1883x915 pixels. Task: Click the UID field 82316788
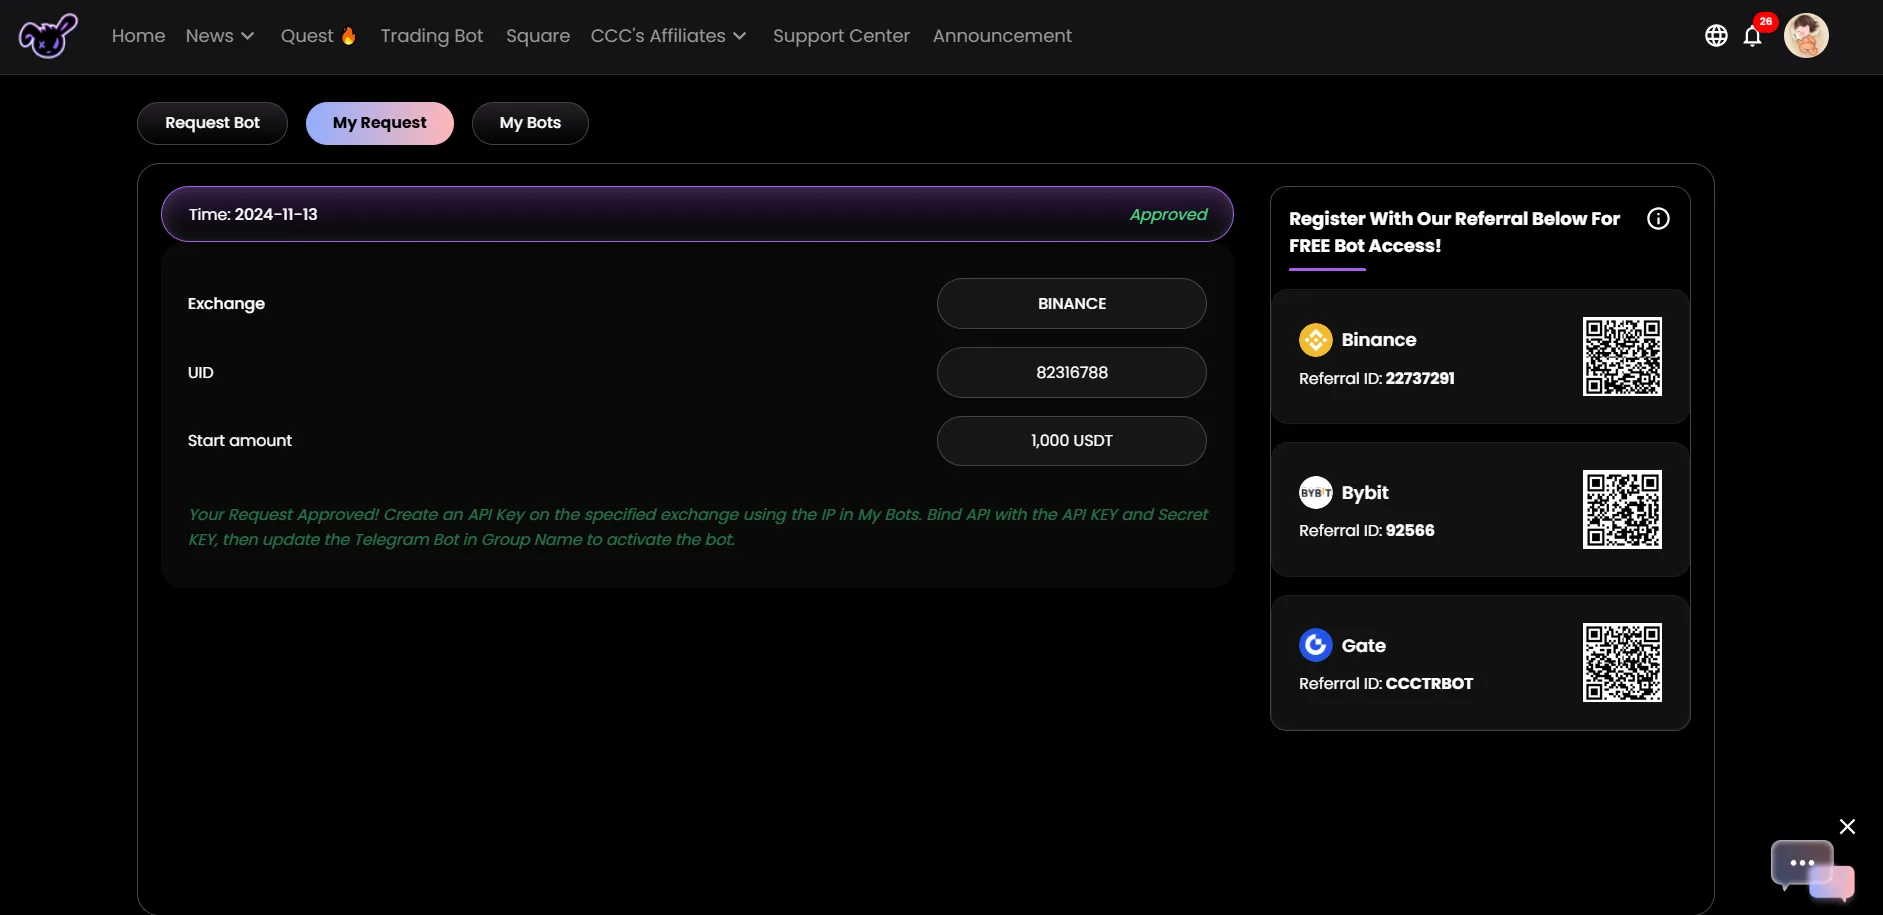point(1071,373)
